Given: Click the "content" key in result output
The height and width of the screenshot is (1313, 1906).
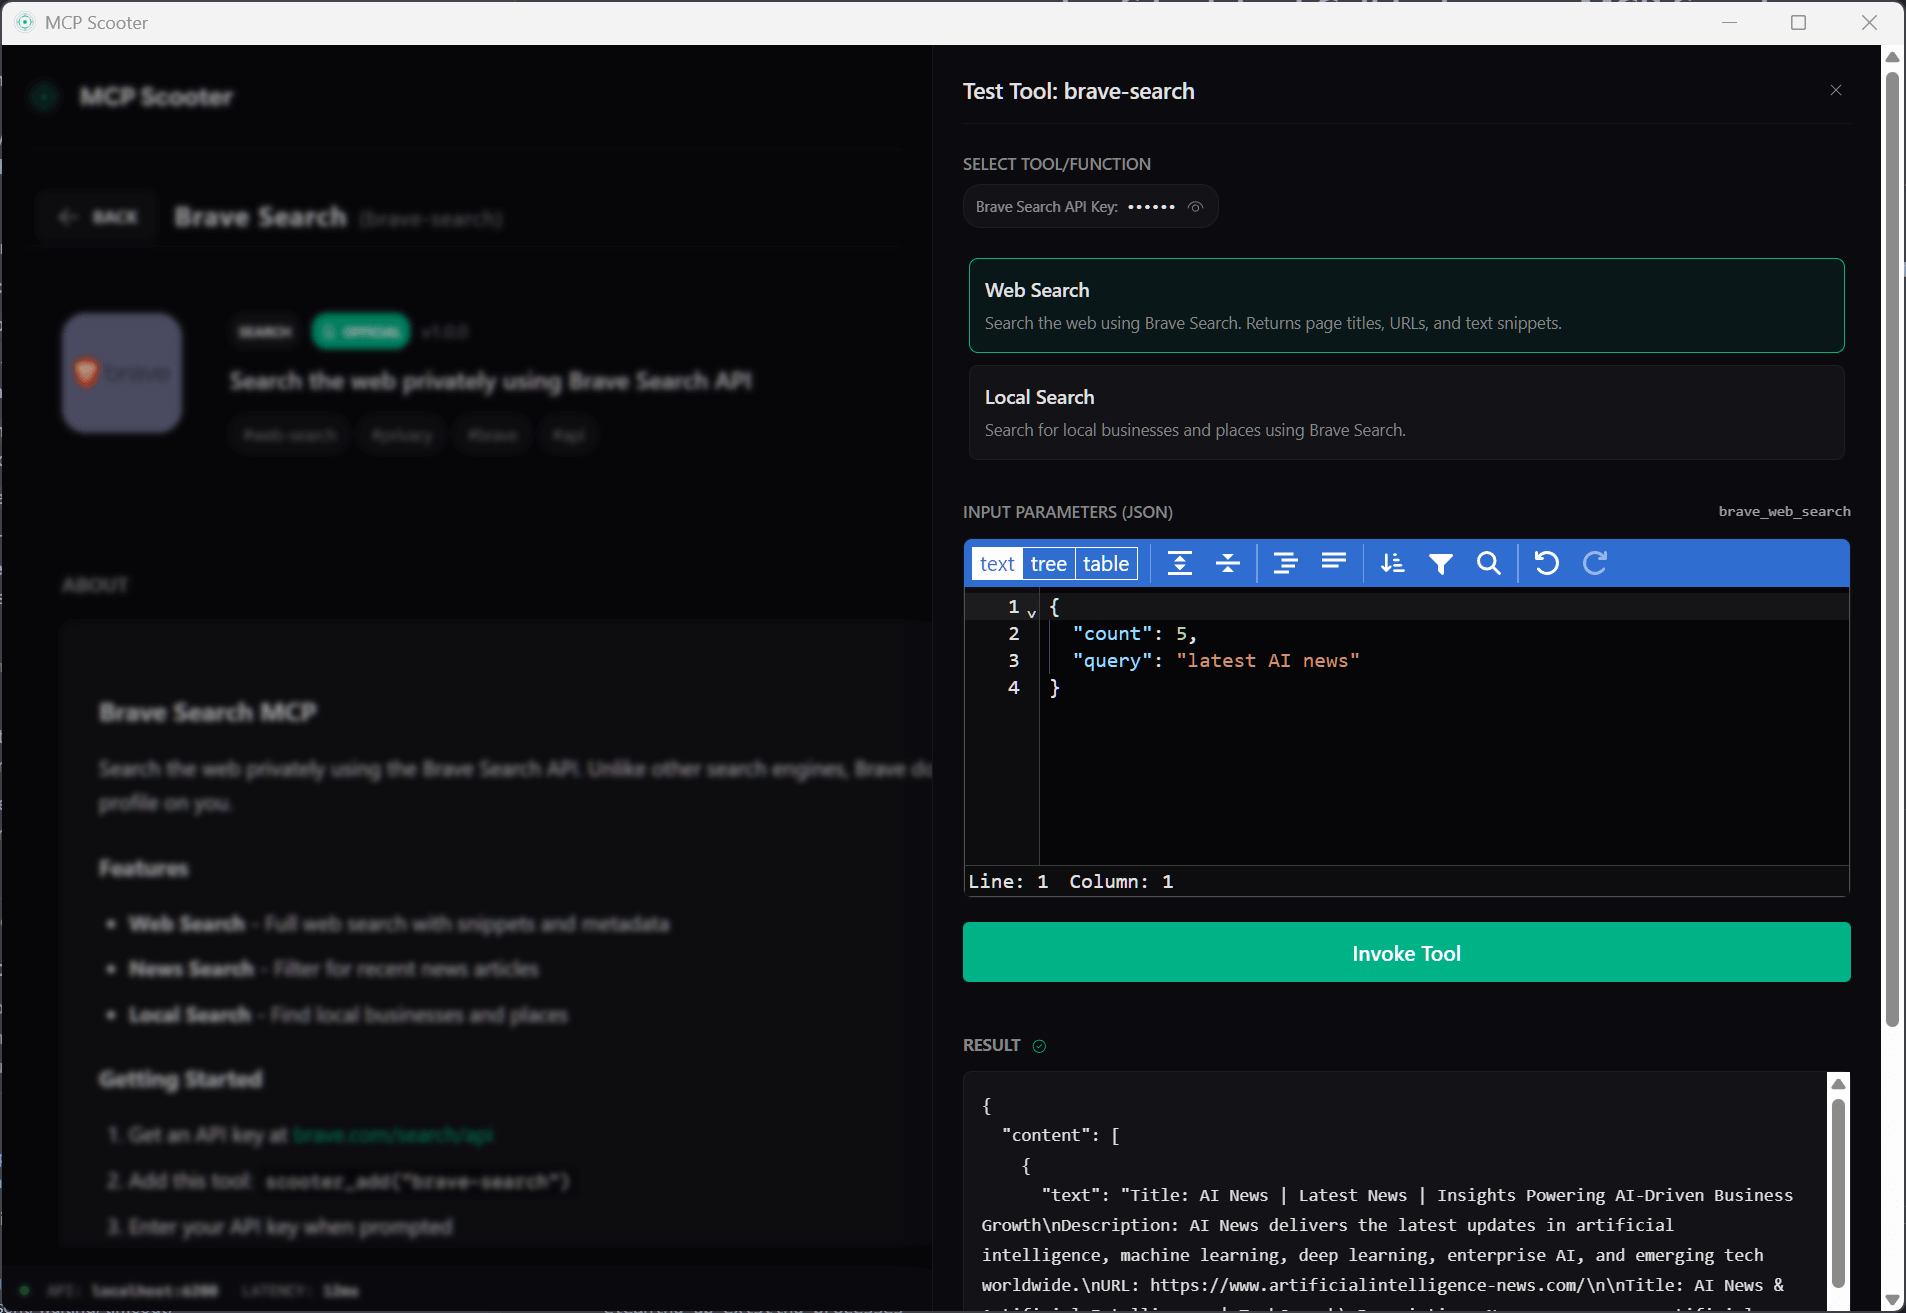Looking at the screenshot, I should click(1046, 1135).
